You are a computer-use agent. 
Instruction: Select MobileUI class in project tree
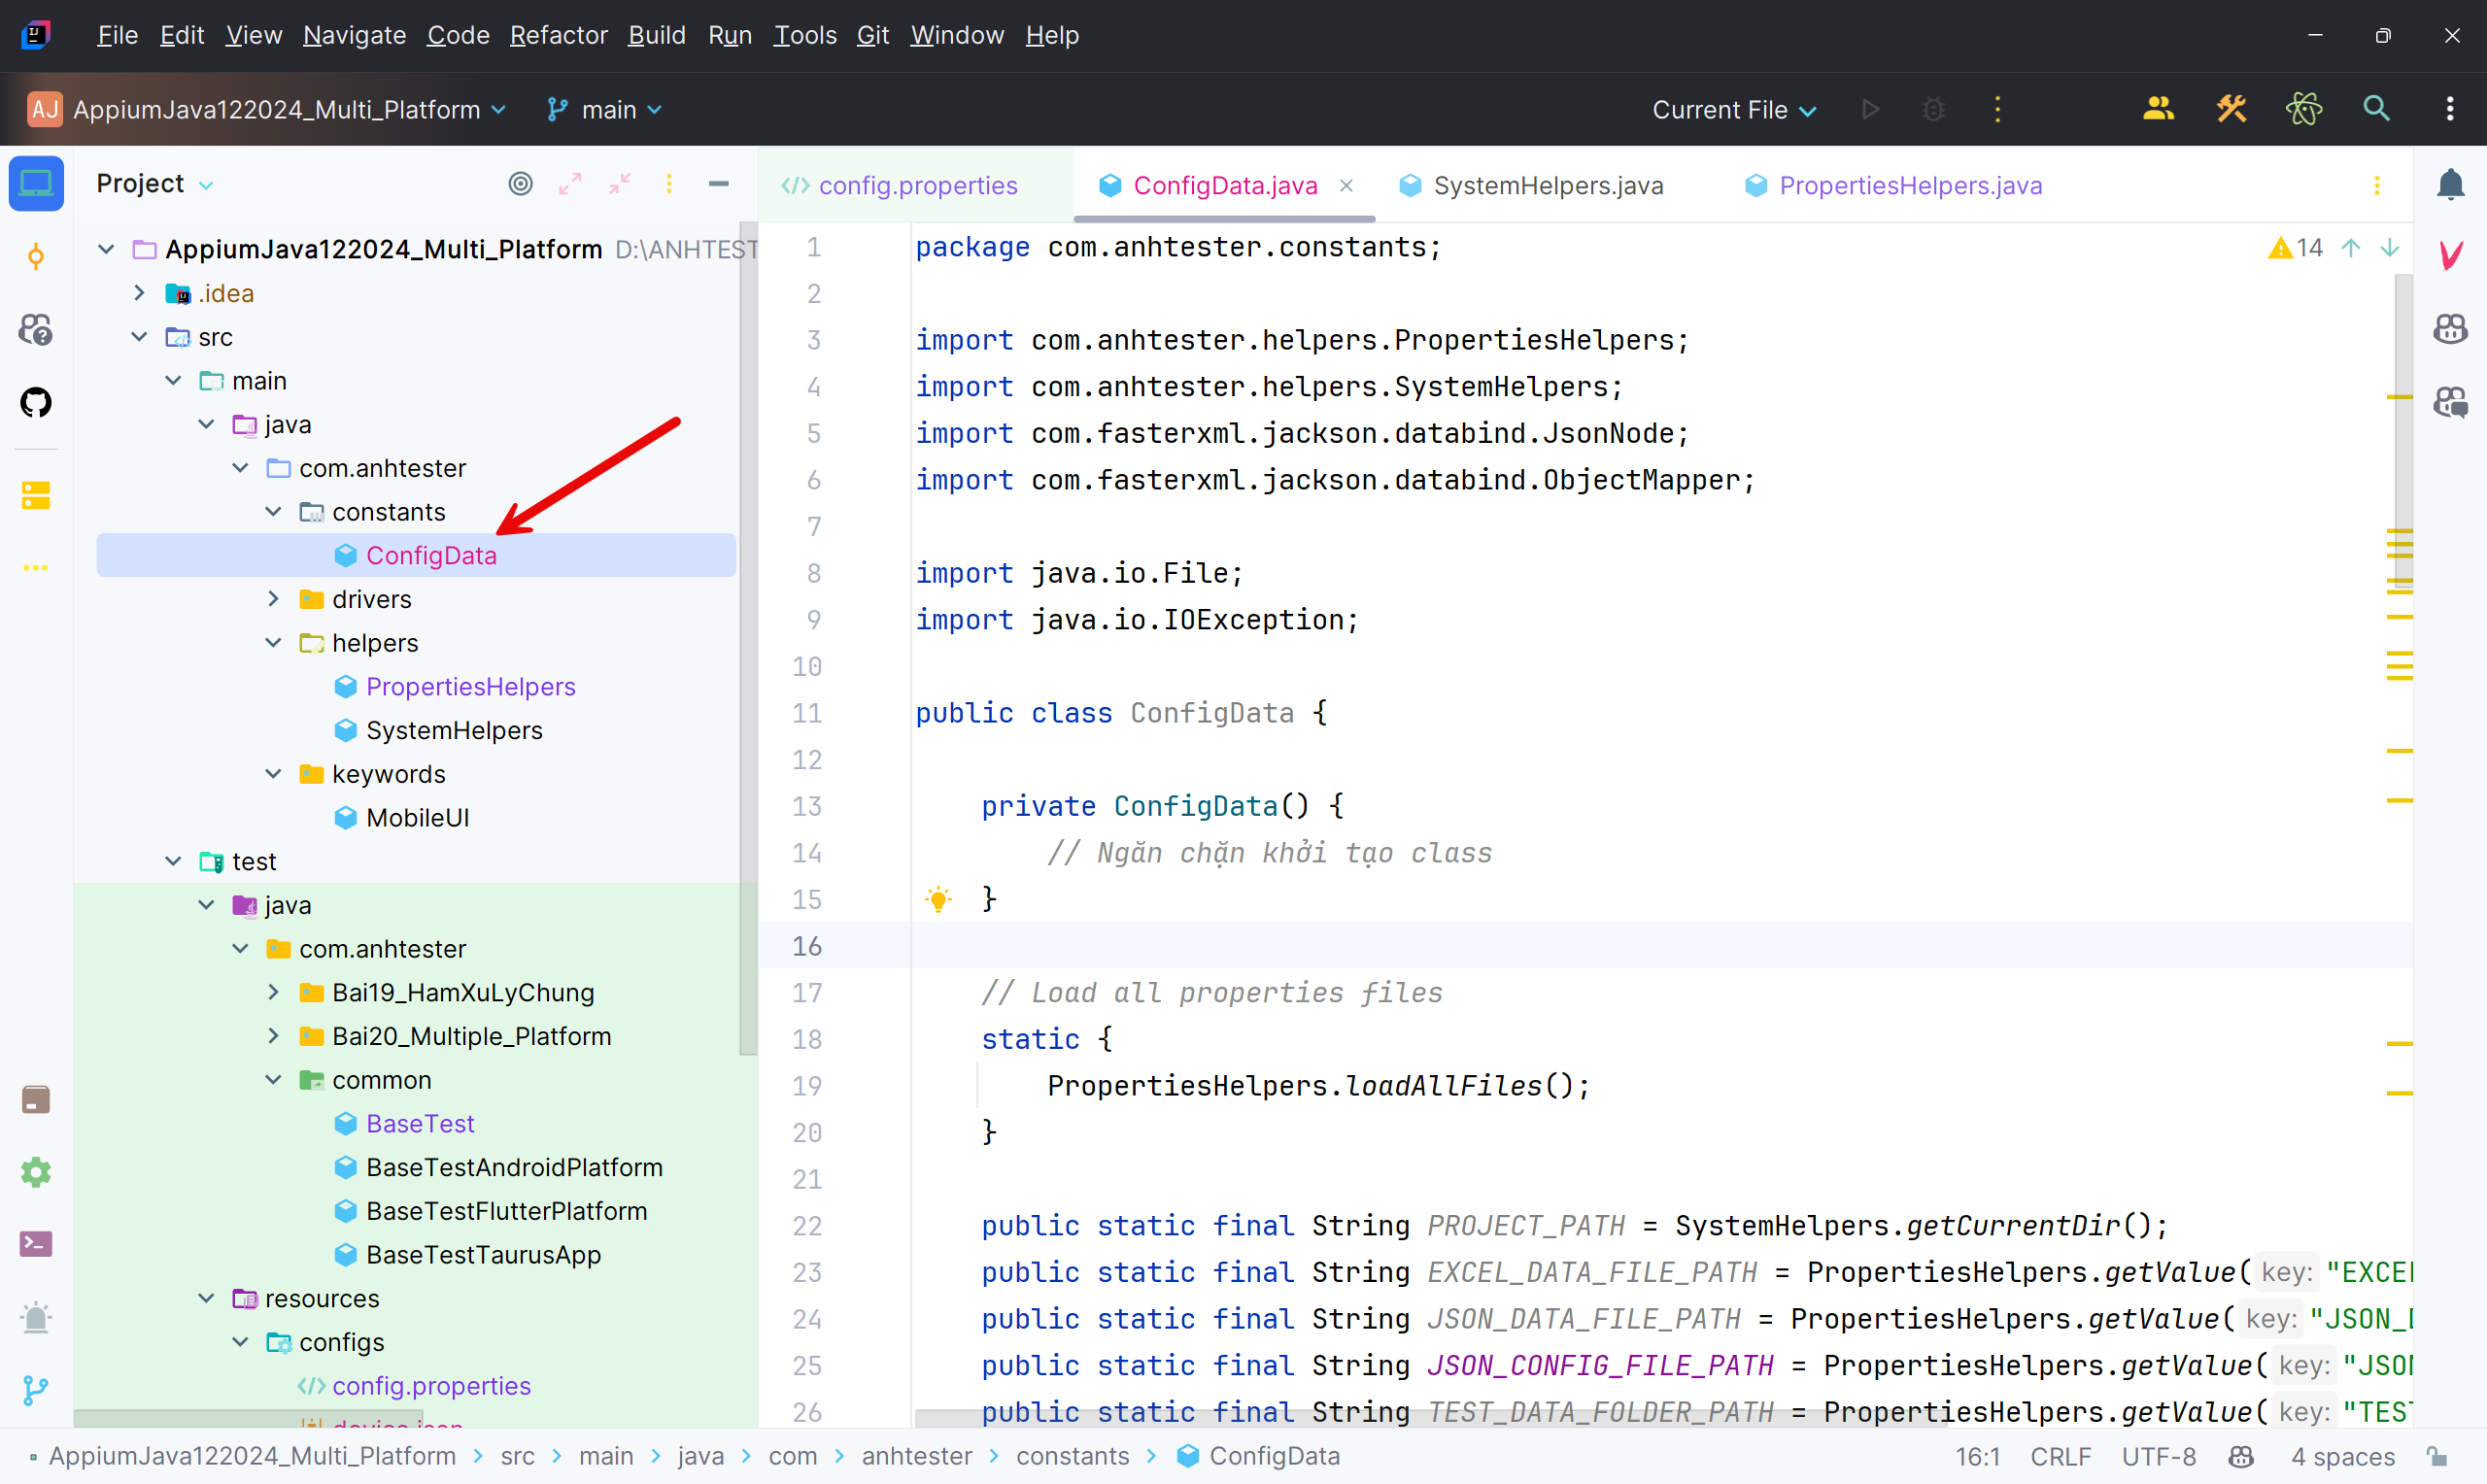point(416,817)
